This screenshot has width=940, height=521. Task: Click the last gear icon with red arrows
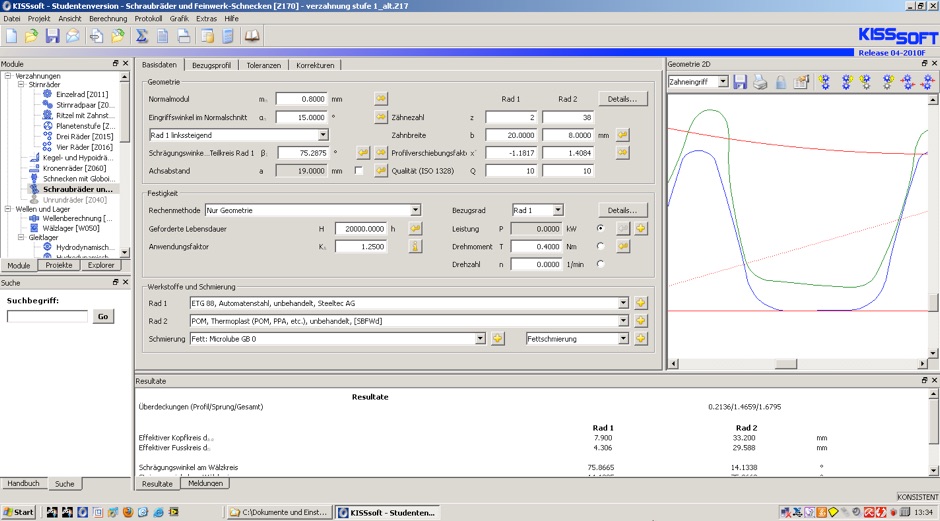click(928, 82)
